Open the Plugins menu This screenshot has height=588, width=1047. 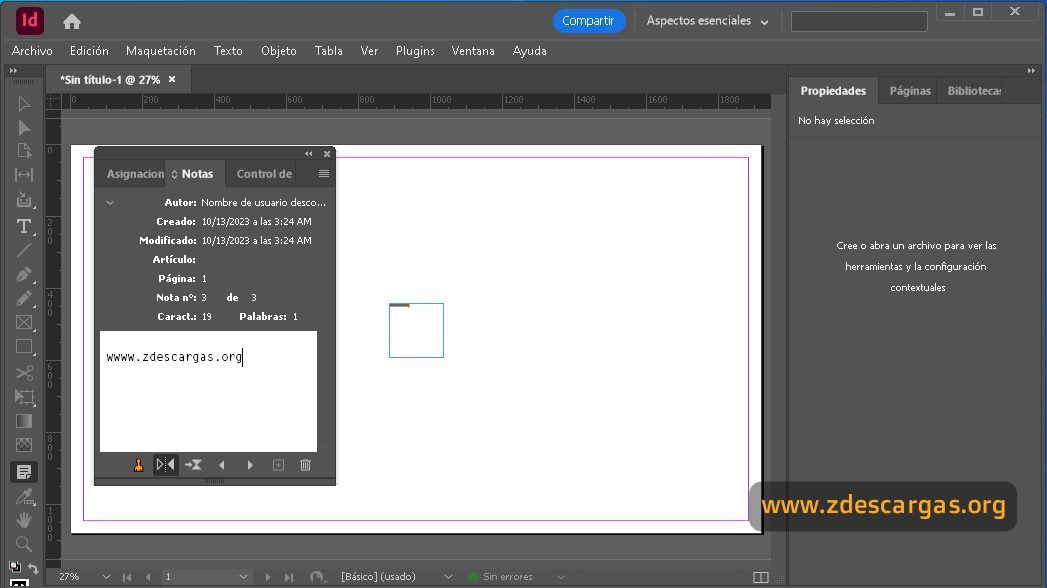(x=415, y=51)
